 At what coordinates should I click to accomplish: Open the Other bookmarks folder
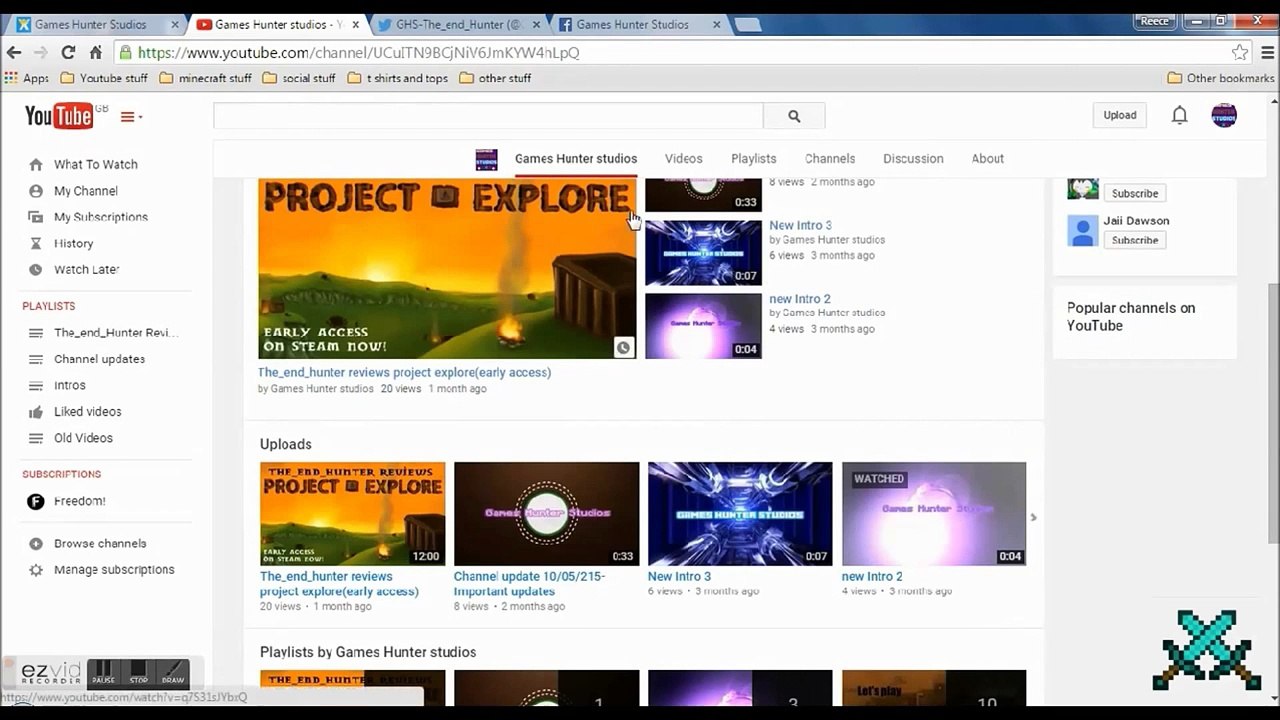click(x=1221, y=78)
